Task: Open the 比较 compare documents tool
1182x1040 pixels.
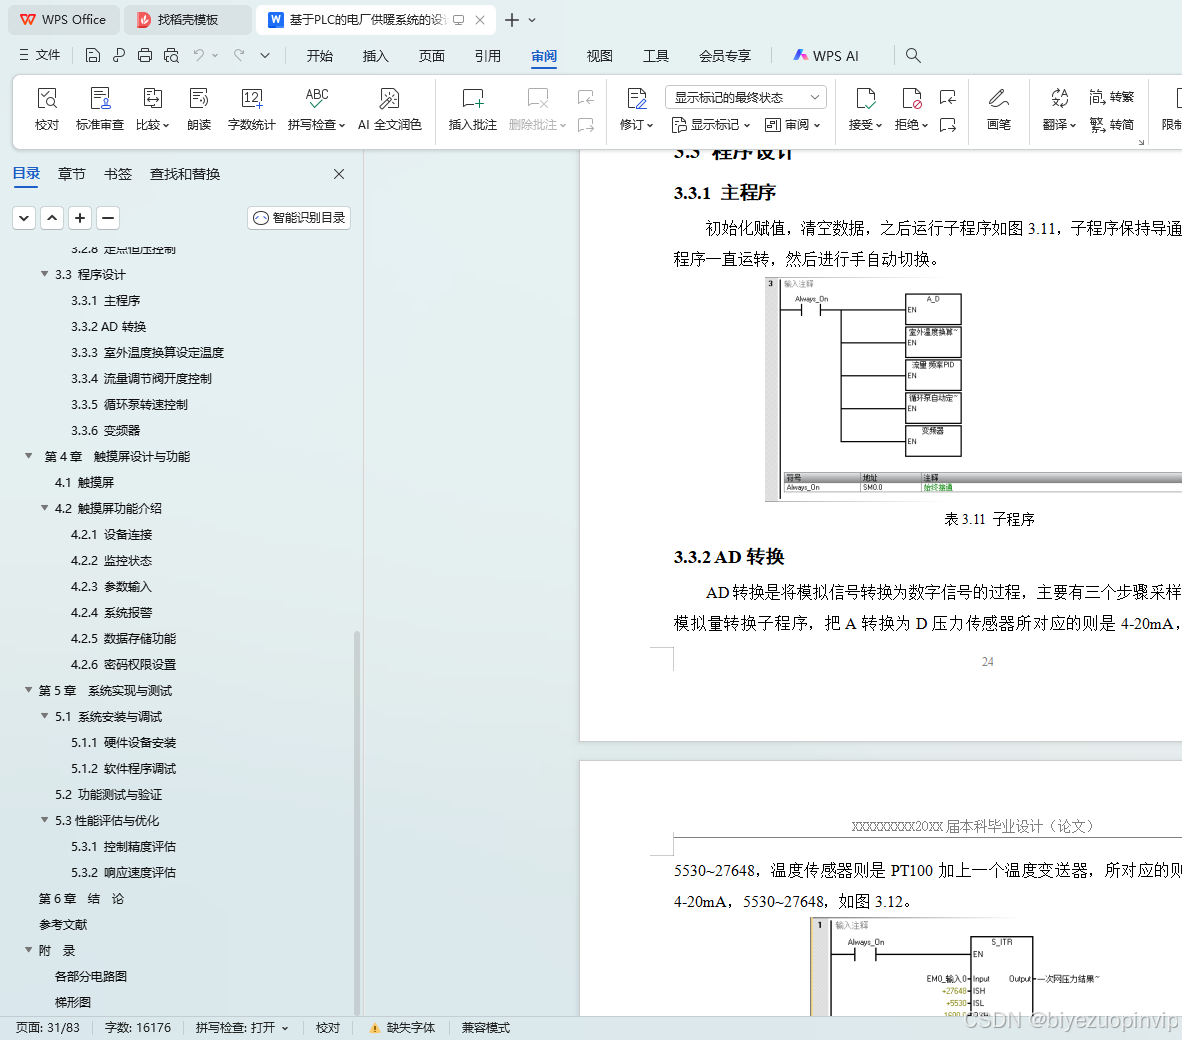Action: point(152,109)
